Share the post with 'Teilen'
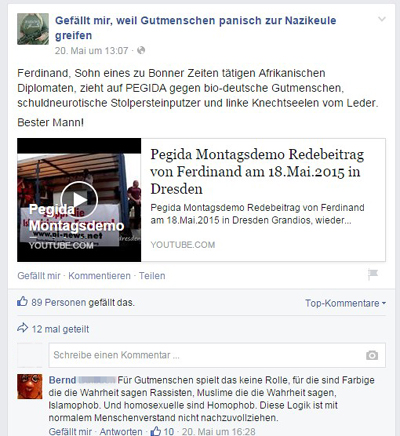This screenshot has height=436, width=400. (x=152, y=276)
